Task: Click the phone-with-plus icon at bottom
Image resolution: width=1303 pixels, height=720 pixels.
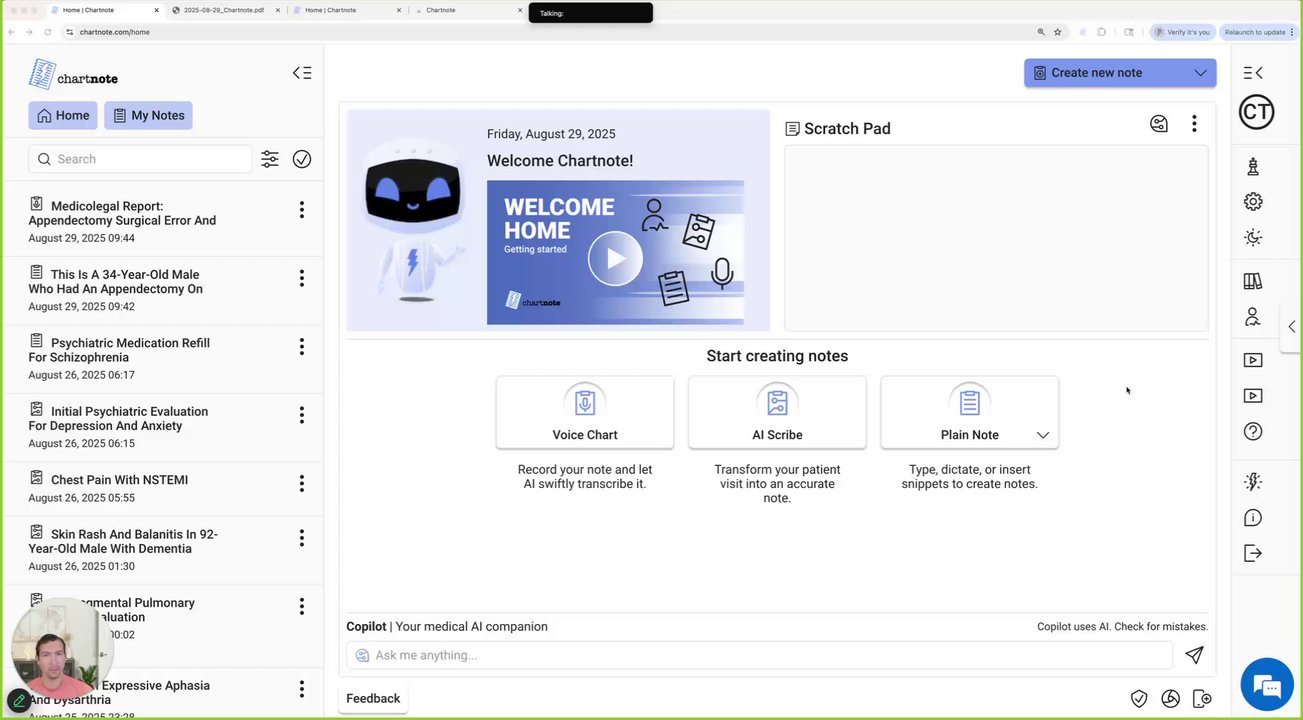Action: click(1202, 699)
